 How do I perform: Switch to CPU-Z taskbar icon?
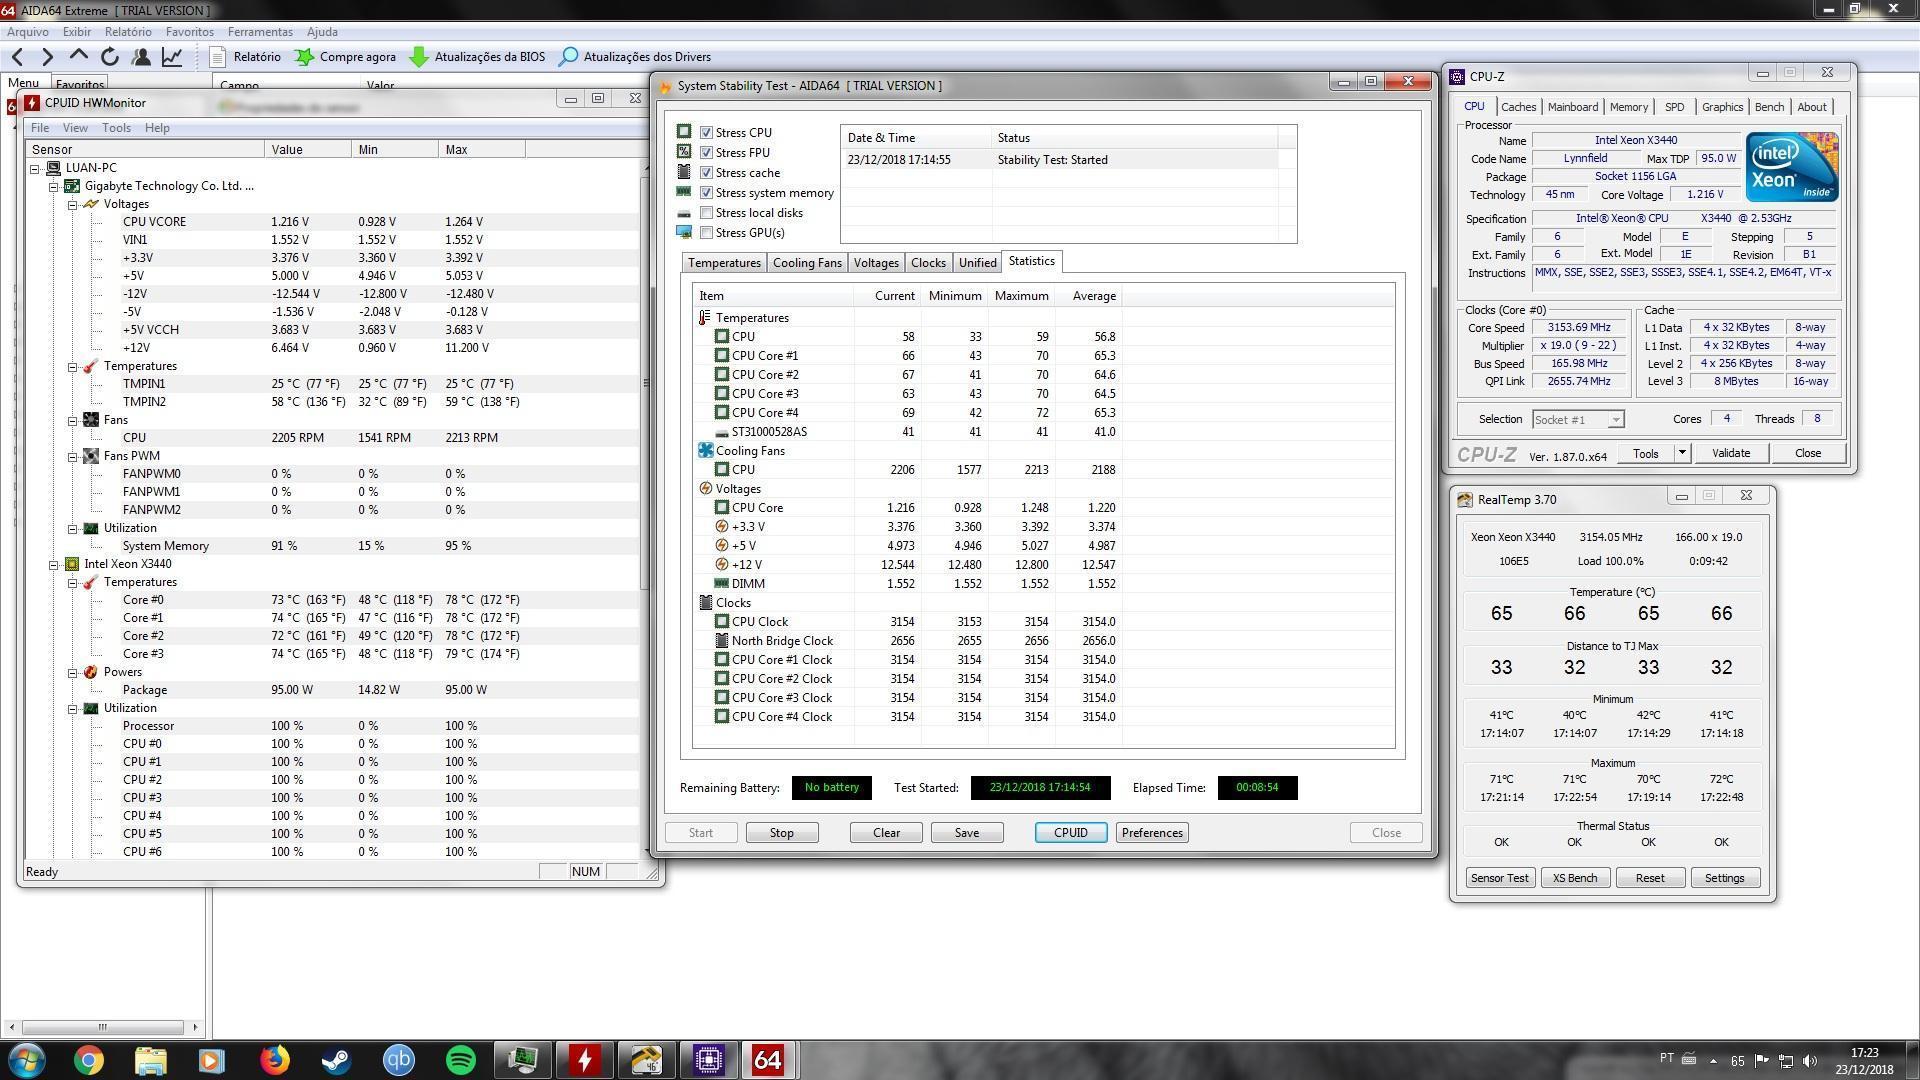(708, 1060)
